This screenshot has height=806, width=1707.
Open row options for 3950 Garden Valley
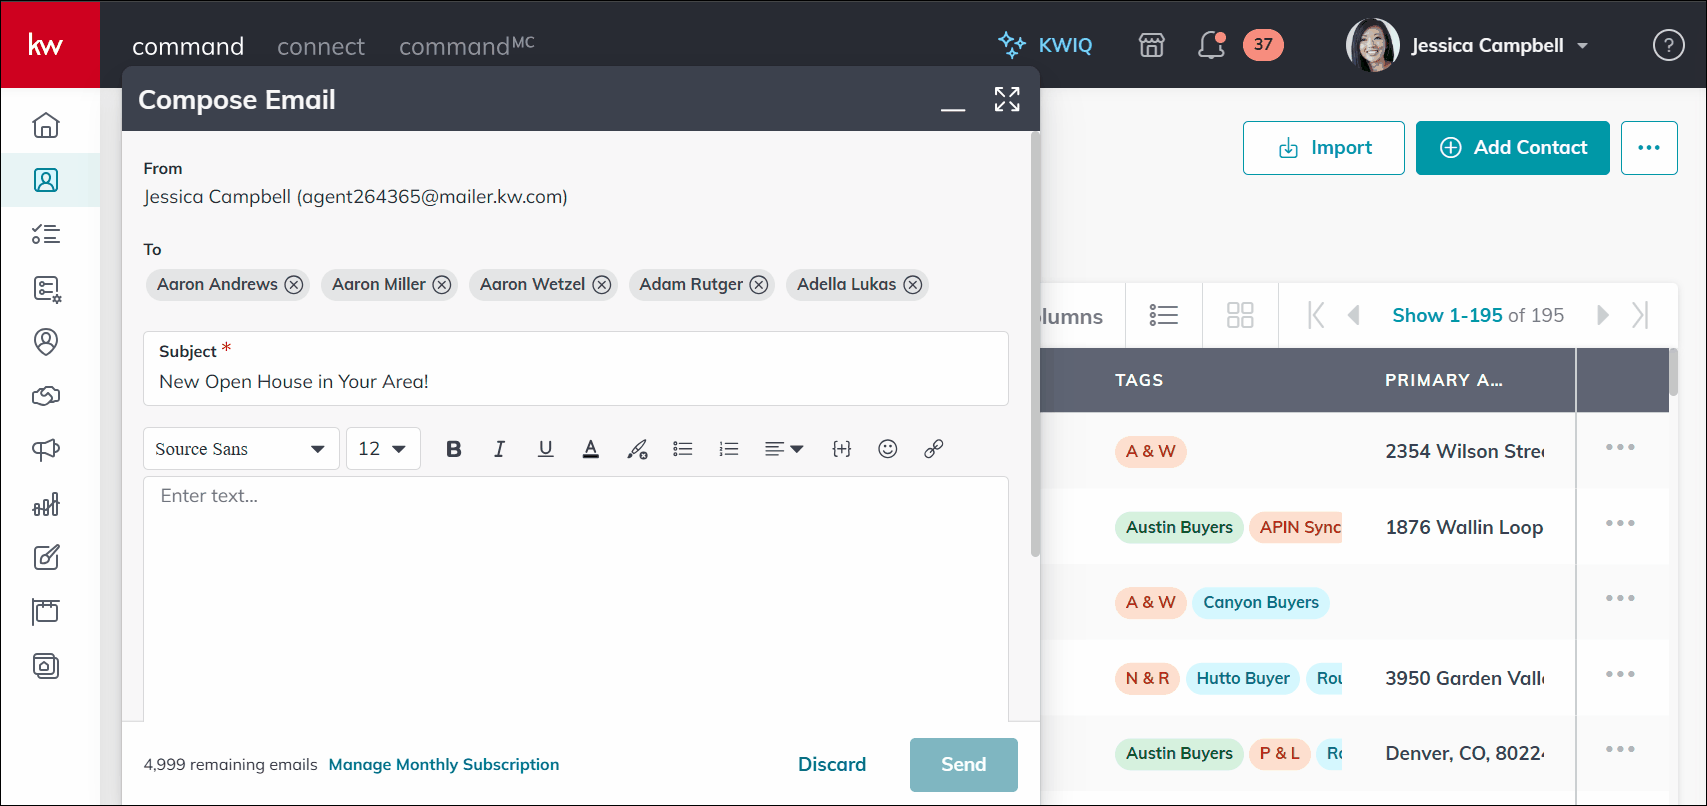click(x=1620, y=675)
